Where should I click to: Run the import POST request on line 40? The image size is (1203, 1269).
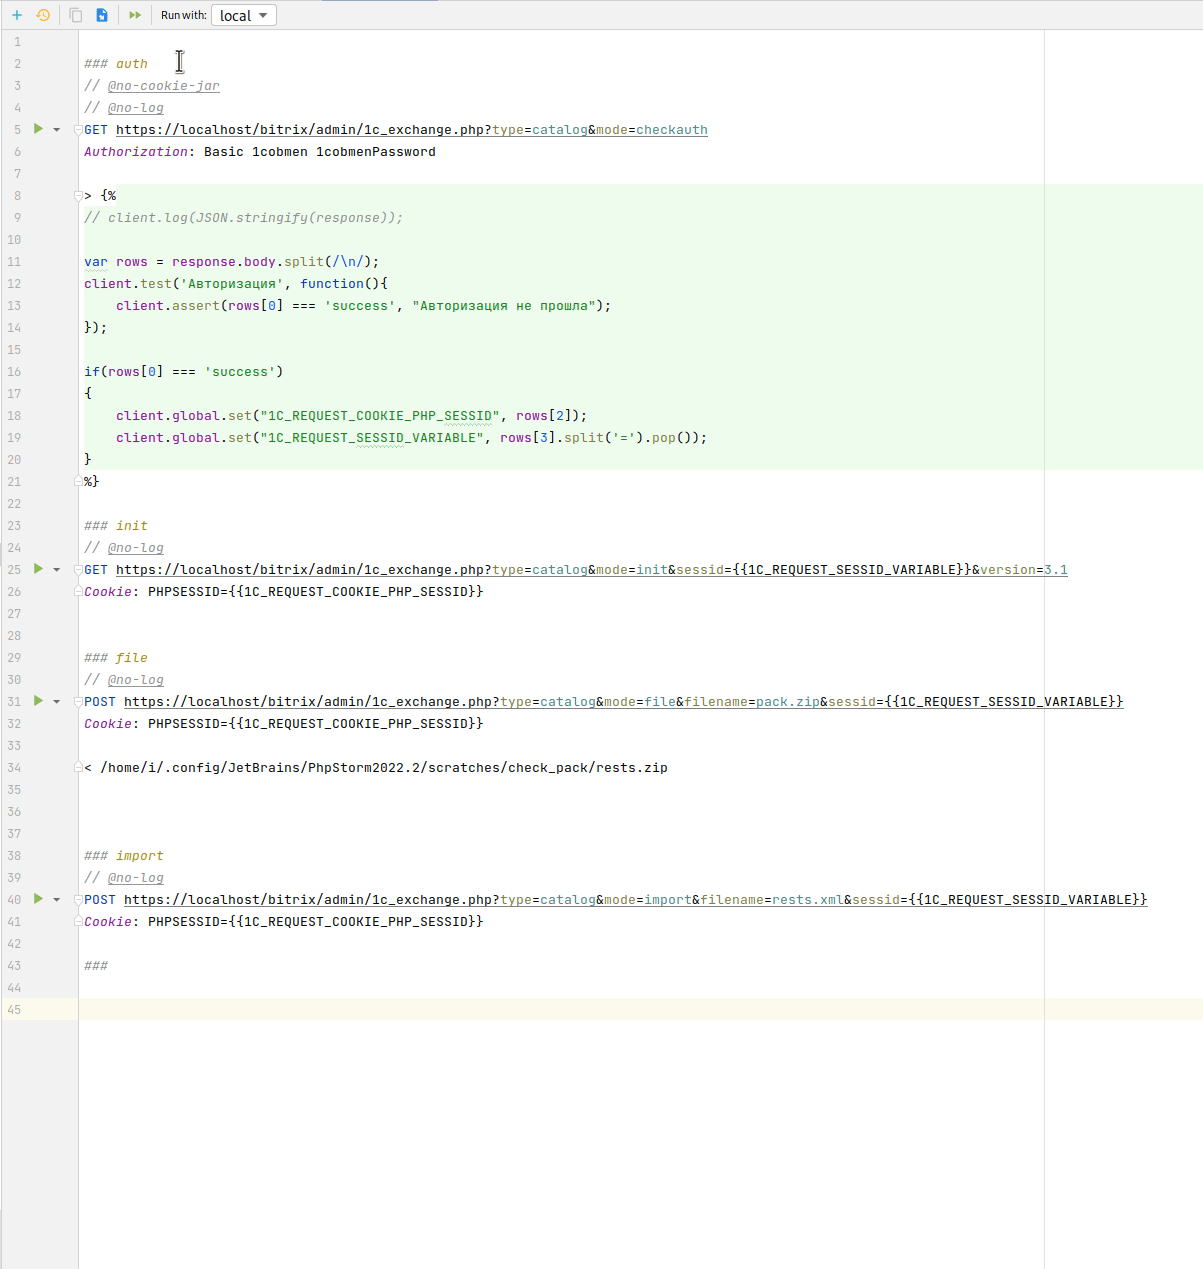tap(38, 899)
